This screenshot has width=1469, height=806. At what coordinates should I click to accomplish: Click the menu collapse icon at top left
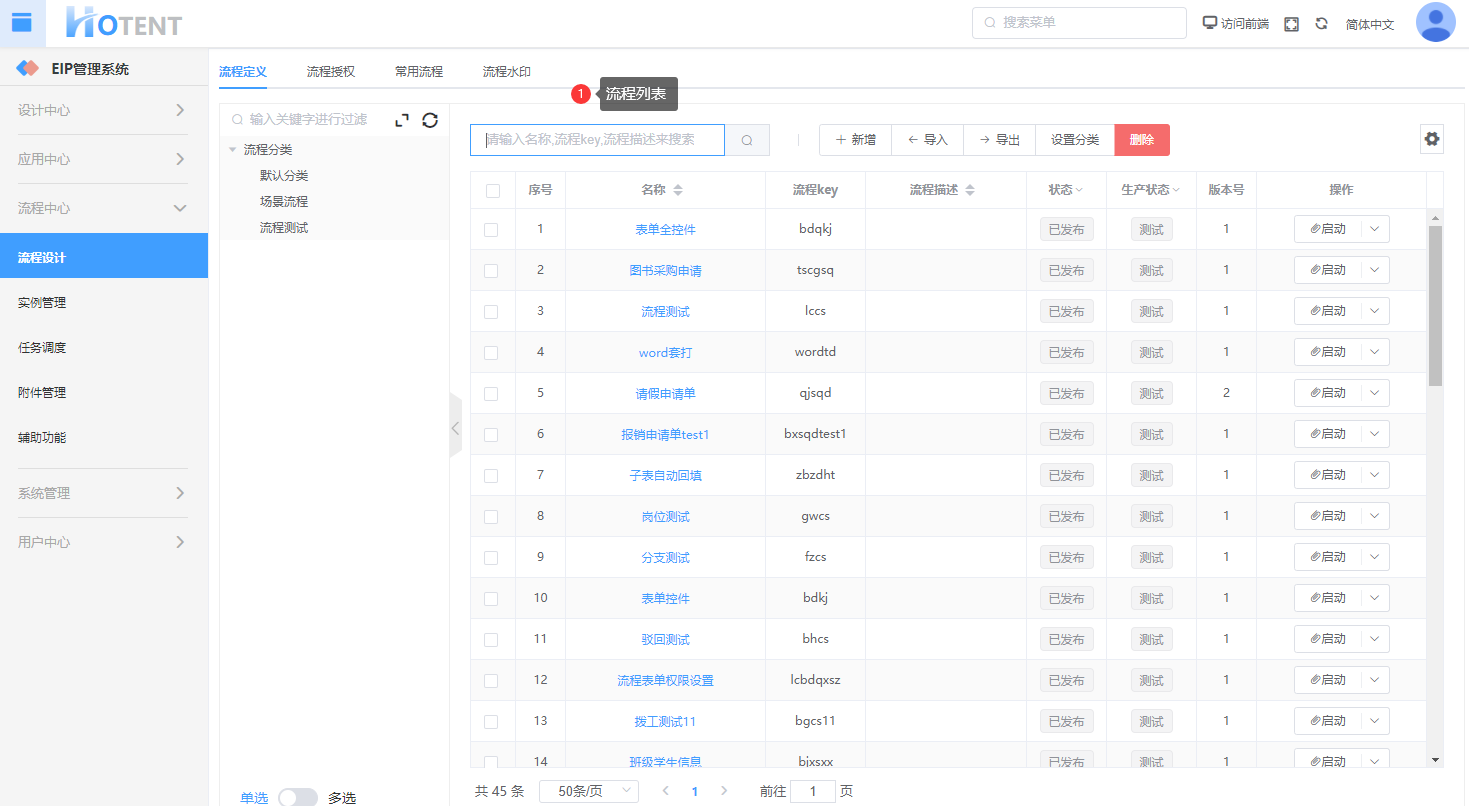[22, 23]
